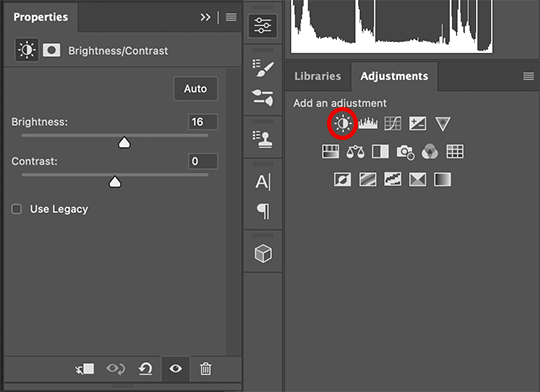Open the Properties panel menu
Screen dimensions: 540x392
click(x=231, y=17)
